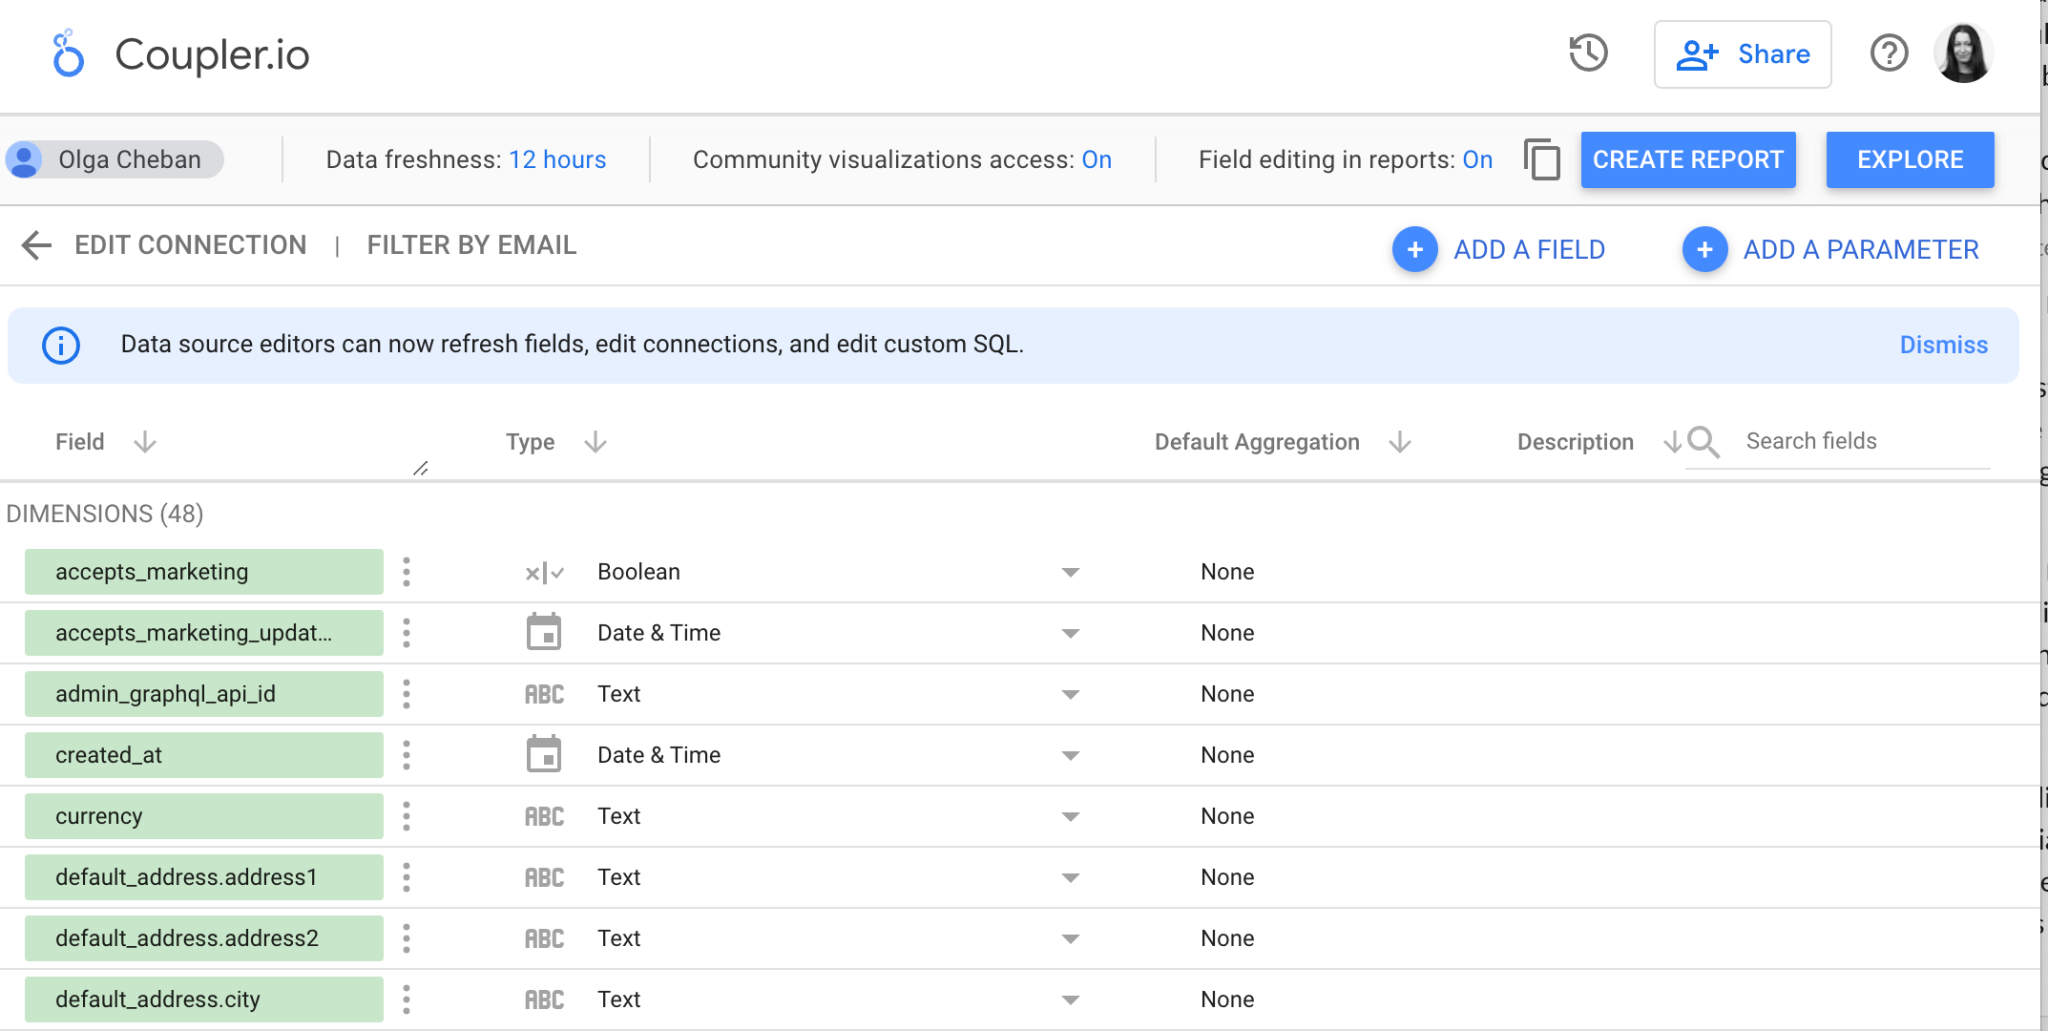Click the info icon in the blue banner
The width and height of the screenshot is (2048, 1031).
click(x=60, y=345)
